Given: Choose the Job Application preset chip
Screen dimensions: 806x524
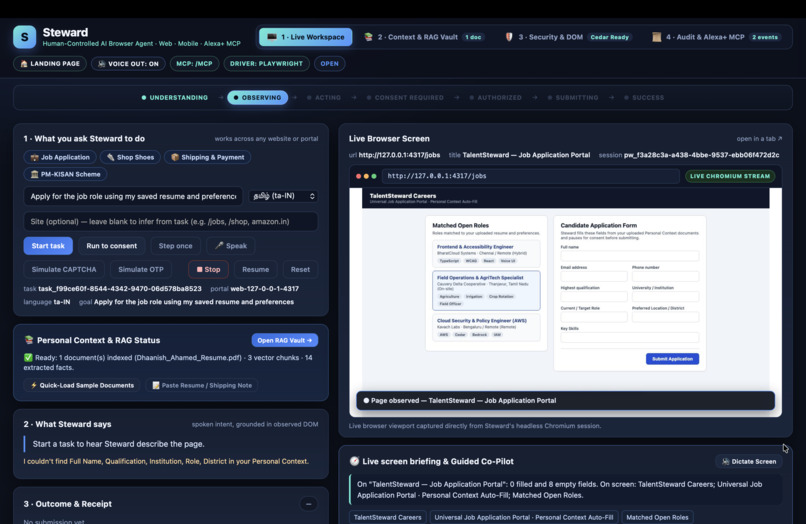Looking at the screenshot, I should pyautogui.click(x=60, y=157).
